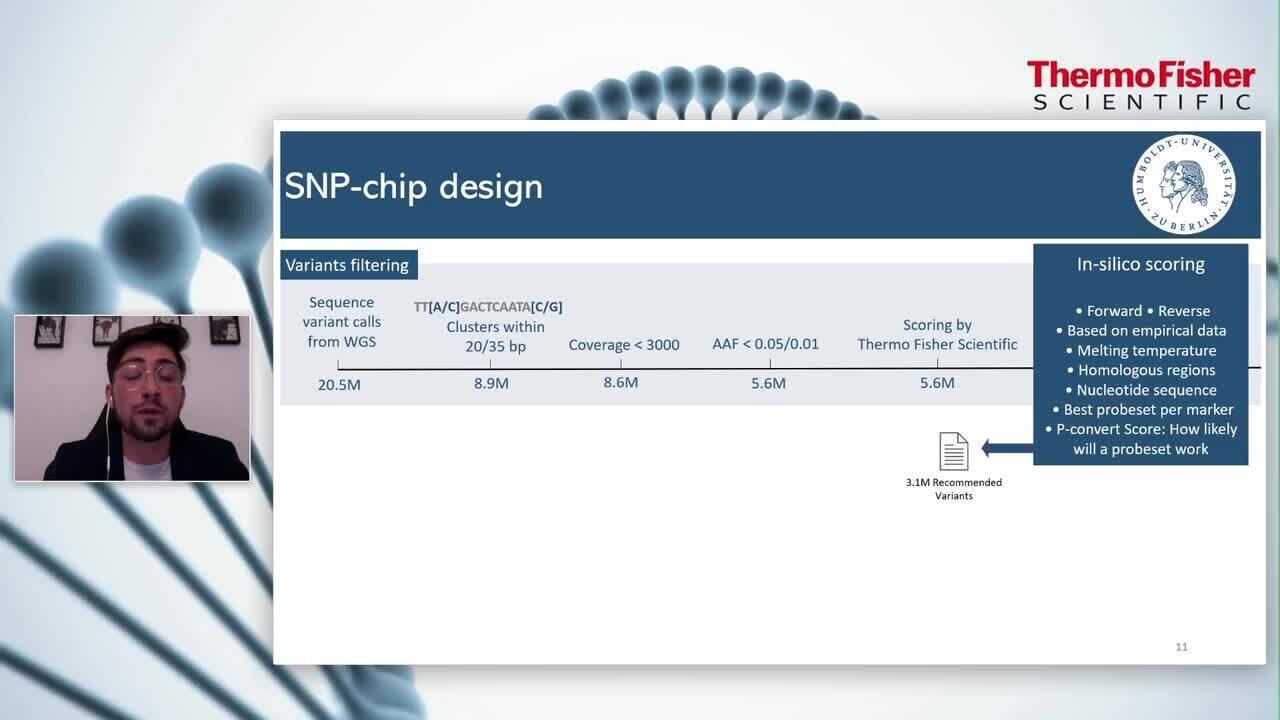Click the "AAF < 0.05/0.01" filter label
This screenshot has width=1280, height=720.
pos(765,344)
